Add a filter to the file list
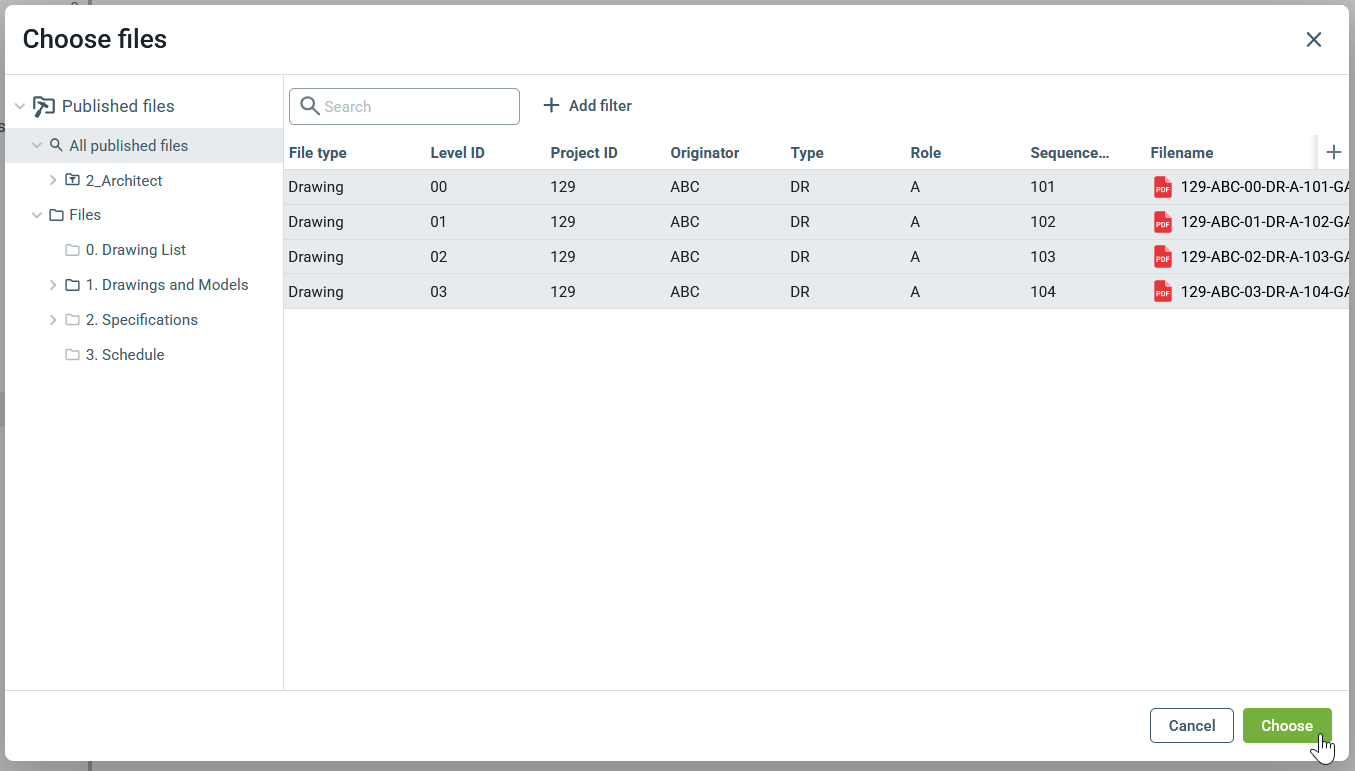Viewport: 1355px width, 771px height. (587, 106)
